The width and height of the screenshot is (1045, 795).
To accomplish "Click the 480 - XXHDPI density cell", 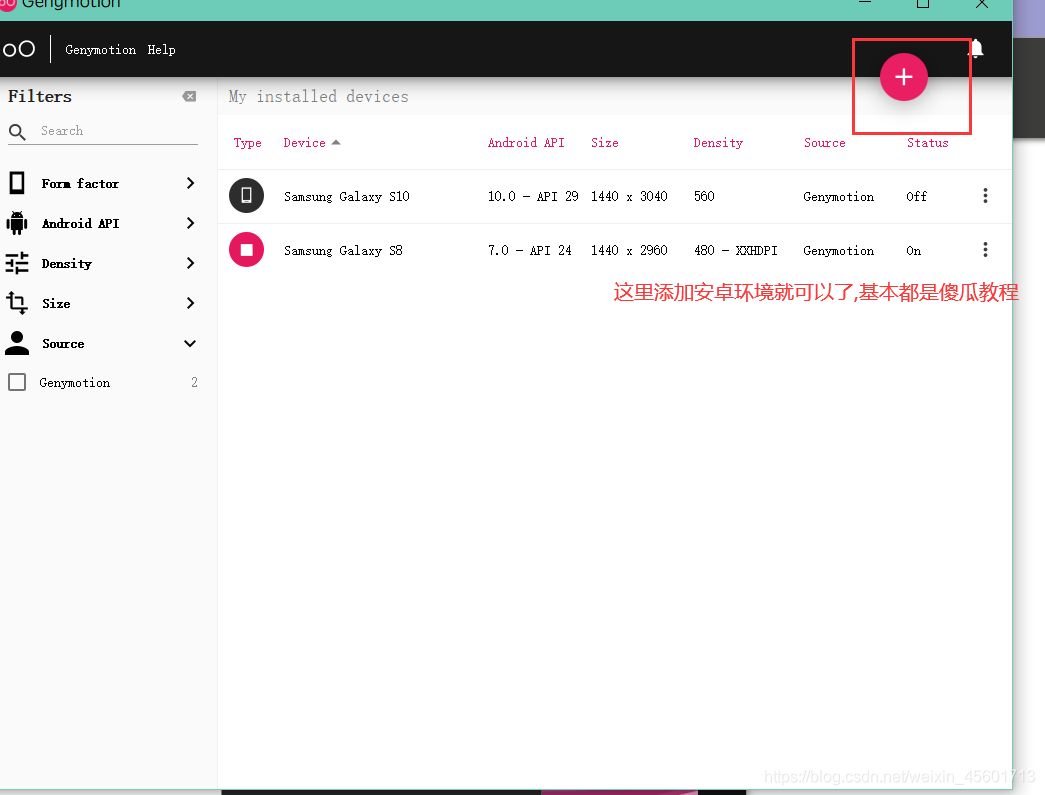I will pyautogui.click(x=736, y=251).
